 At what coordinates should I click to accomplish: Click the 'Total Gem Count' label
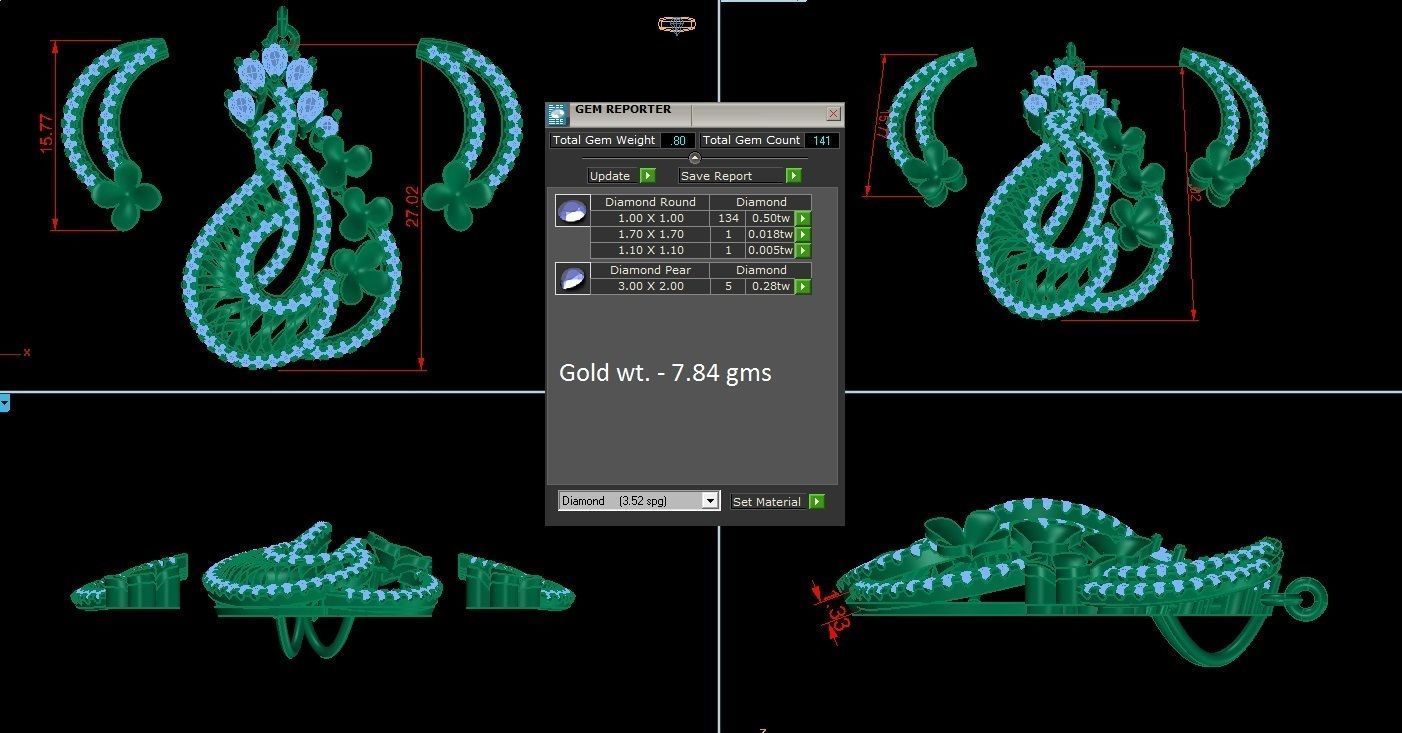tap(751, 141)
